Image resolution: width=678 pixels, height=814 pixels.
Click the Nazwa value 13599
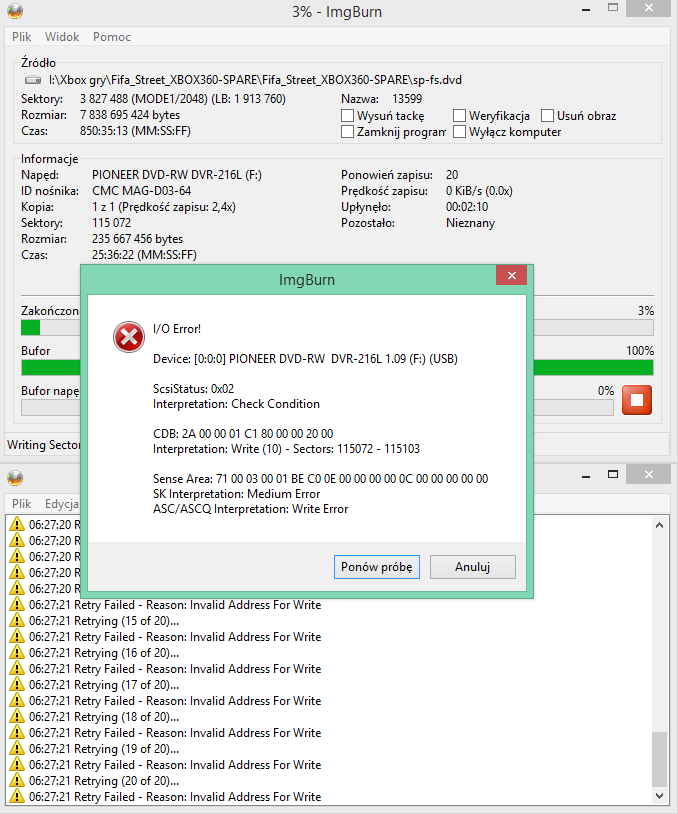point(407,99)
